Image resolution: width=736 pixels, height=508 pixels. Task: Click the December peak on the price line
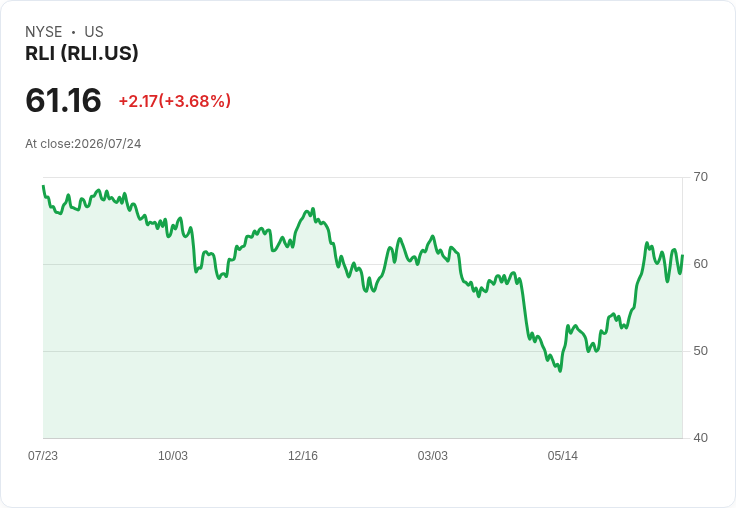point(313,209)
